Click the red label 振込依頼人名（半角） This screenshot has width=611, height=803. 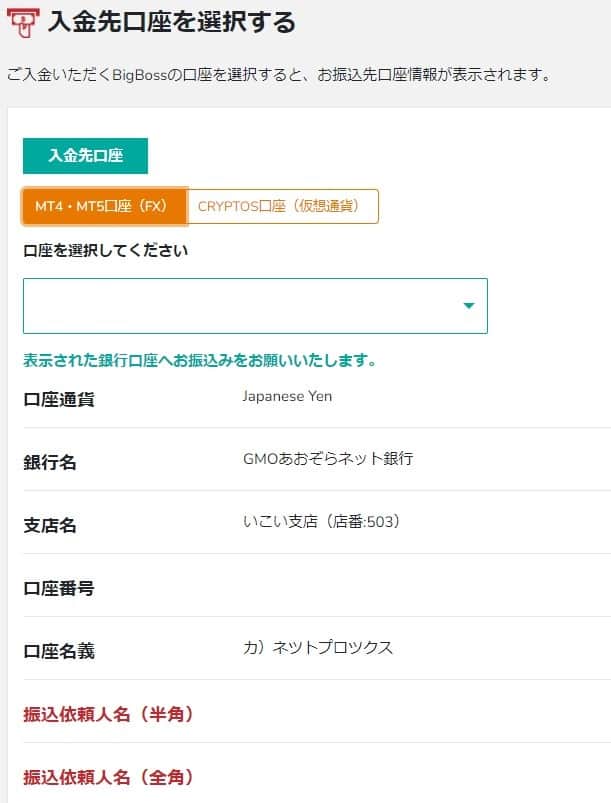[108, 714]
